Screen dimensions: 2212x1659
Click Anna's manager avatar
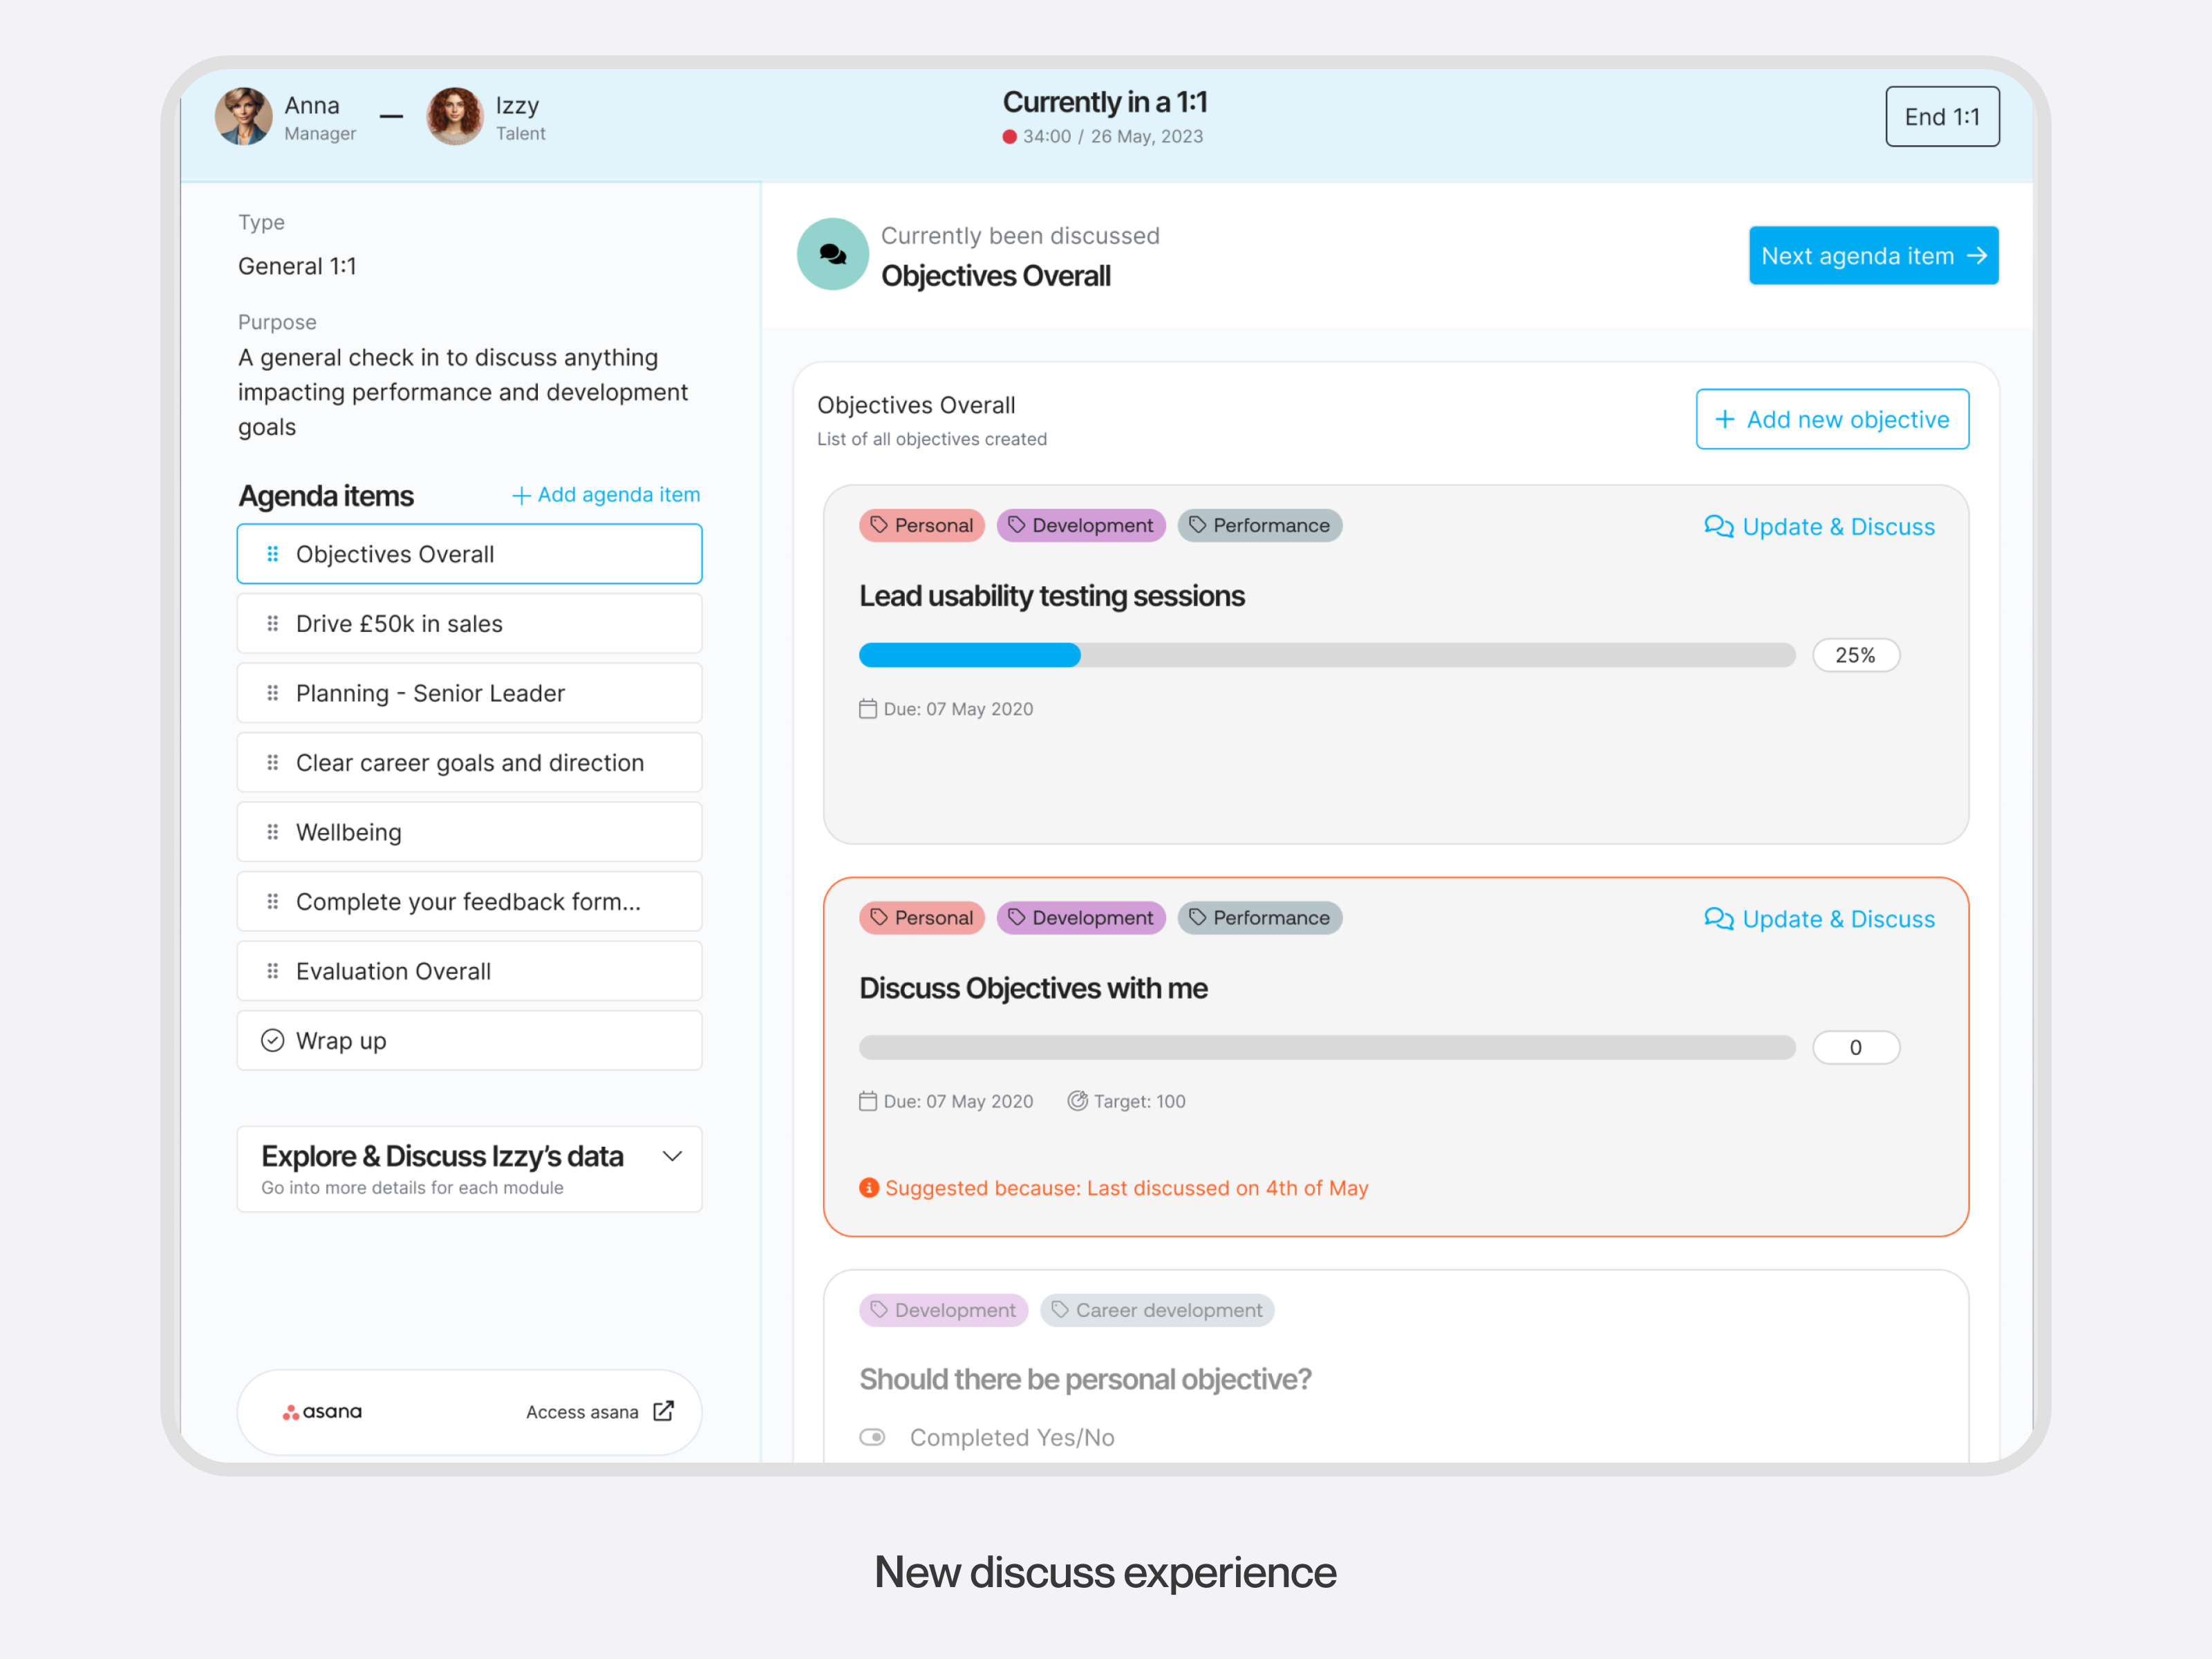243,116
